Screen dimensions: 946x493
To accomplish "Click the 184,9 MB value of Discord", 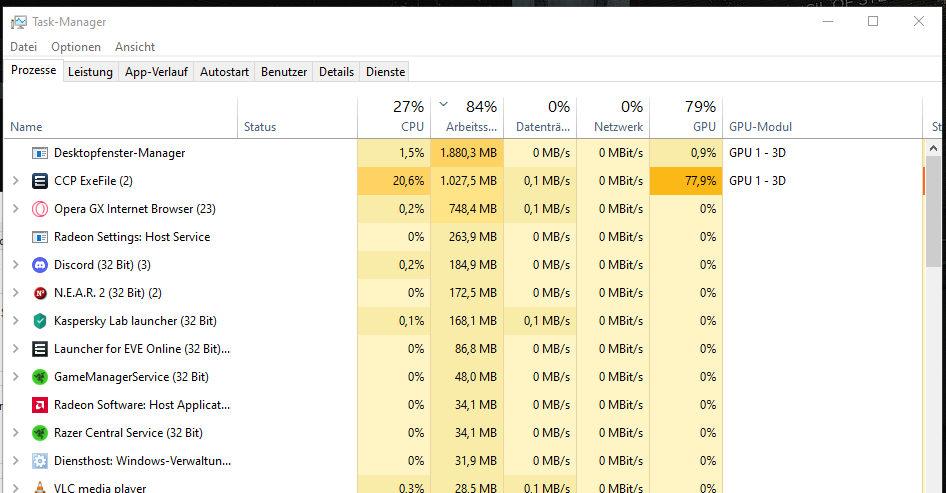I will click(x=473, y=265).
